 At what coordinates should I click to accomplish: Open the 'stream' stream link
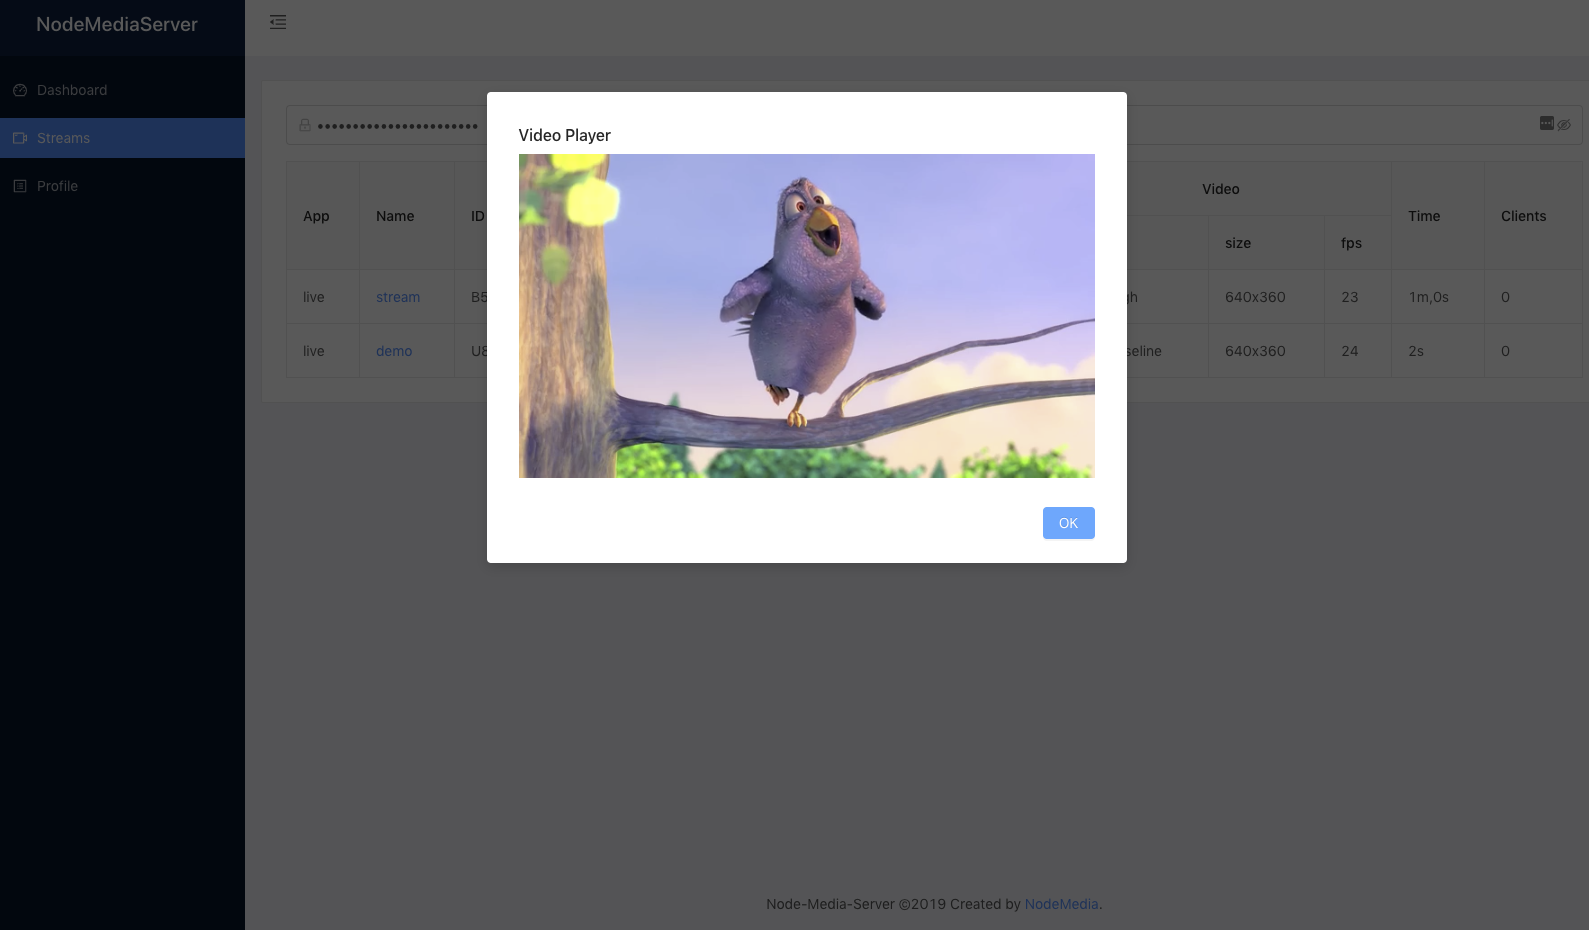point(398,297)
